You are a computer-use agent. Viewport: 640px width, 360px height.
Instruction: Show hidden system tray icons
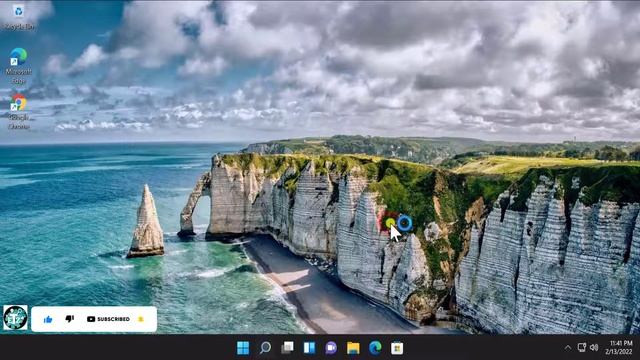coord(568,348)
